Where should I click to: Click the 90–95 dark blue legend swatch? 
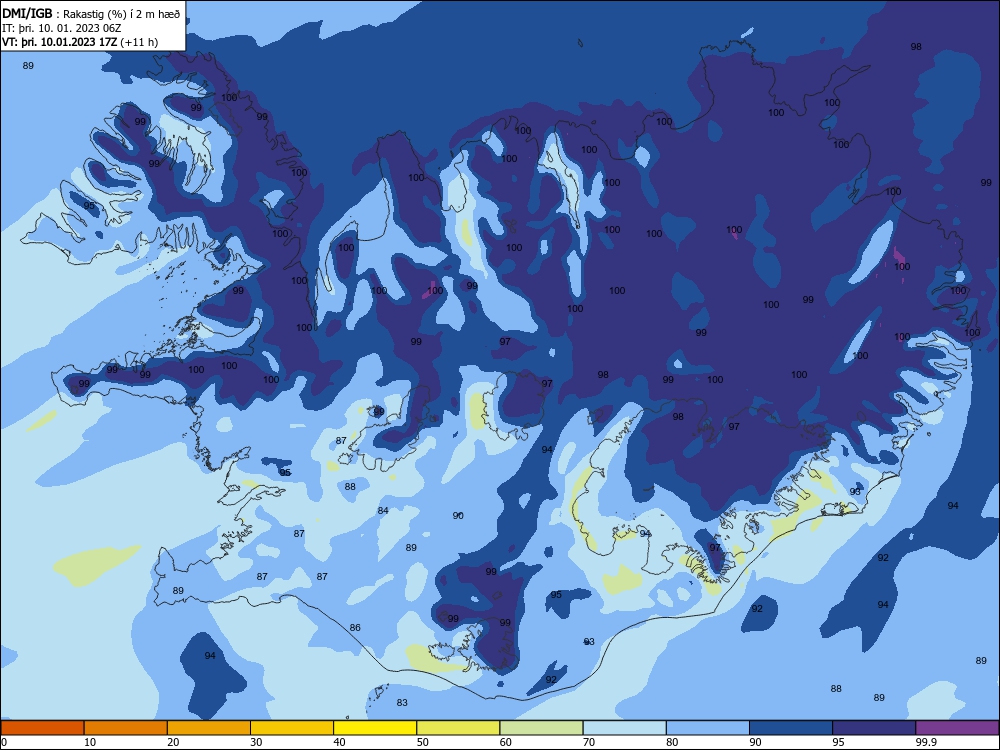pos(791,728)
